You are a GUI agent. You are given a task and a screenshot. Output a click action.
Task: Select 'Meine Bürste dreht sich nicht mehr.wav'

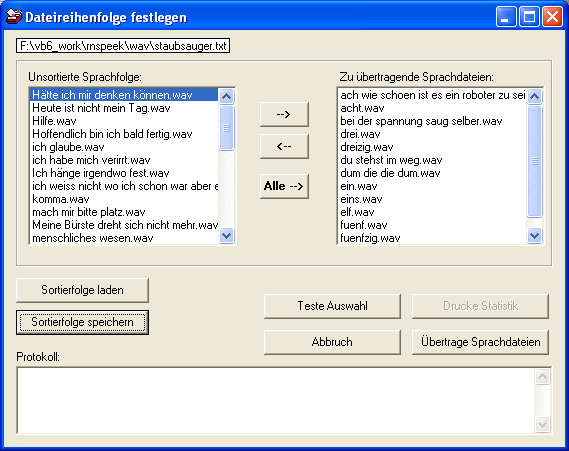point(124,225)
